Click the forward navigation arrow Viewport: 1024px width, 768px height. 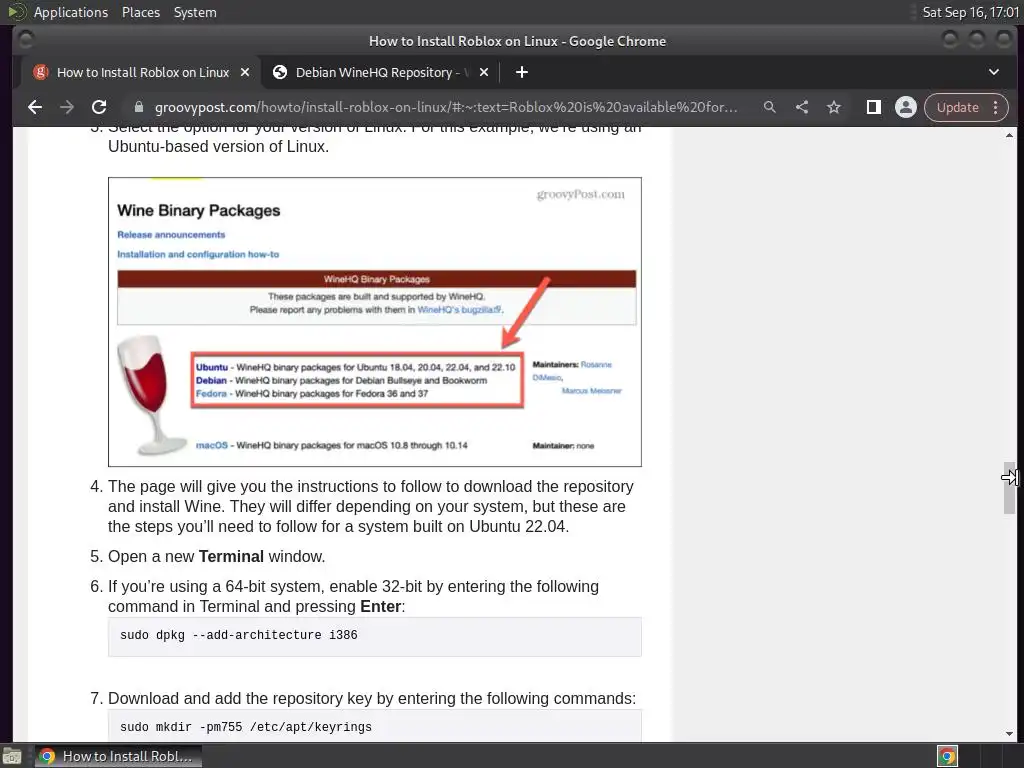[x=67, y=107]
